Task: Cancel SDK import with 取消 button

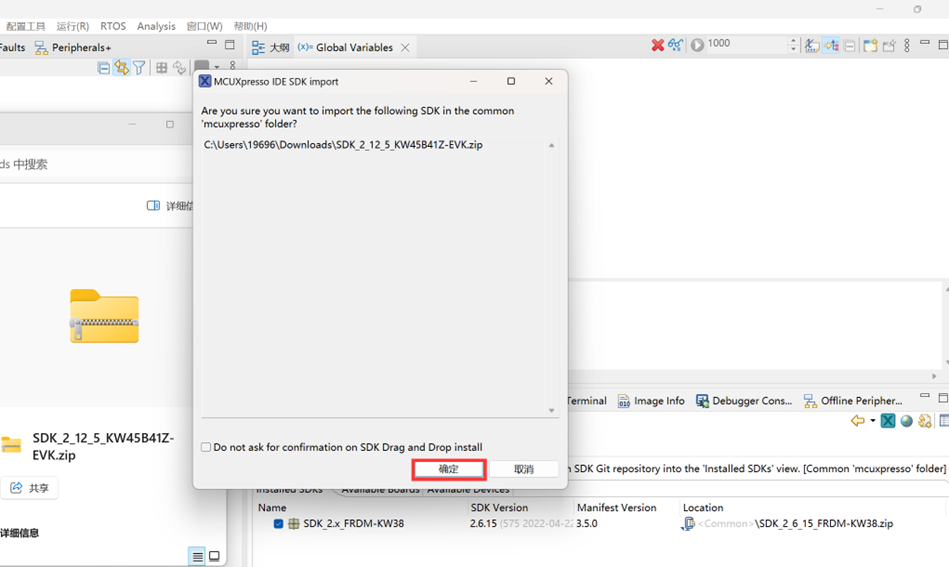Action: [524, 469]
